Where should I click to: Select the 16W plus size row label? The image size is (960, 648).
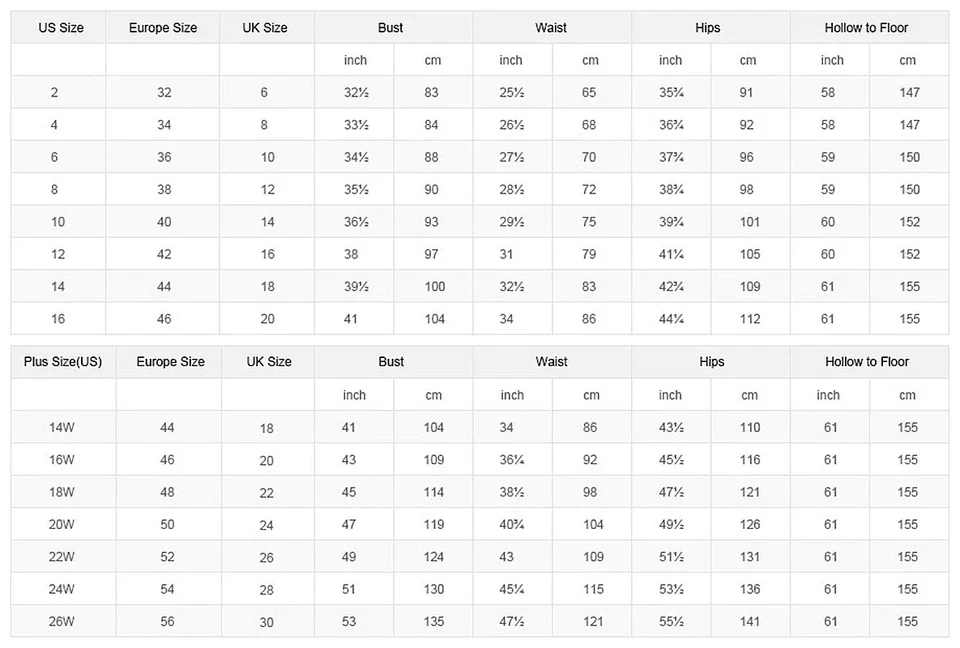click(62, 460)
